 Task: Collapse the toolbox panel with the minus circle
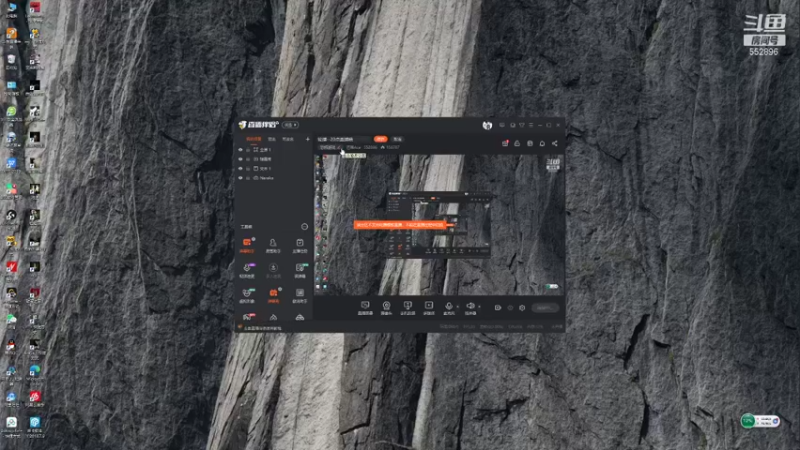tap(305, 227)
